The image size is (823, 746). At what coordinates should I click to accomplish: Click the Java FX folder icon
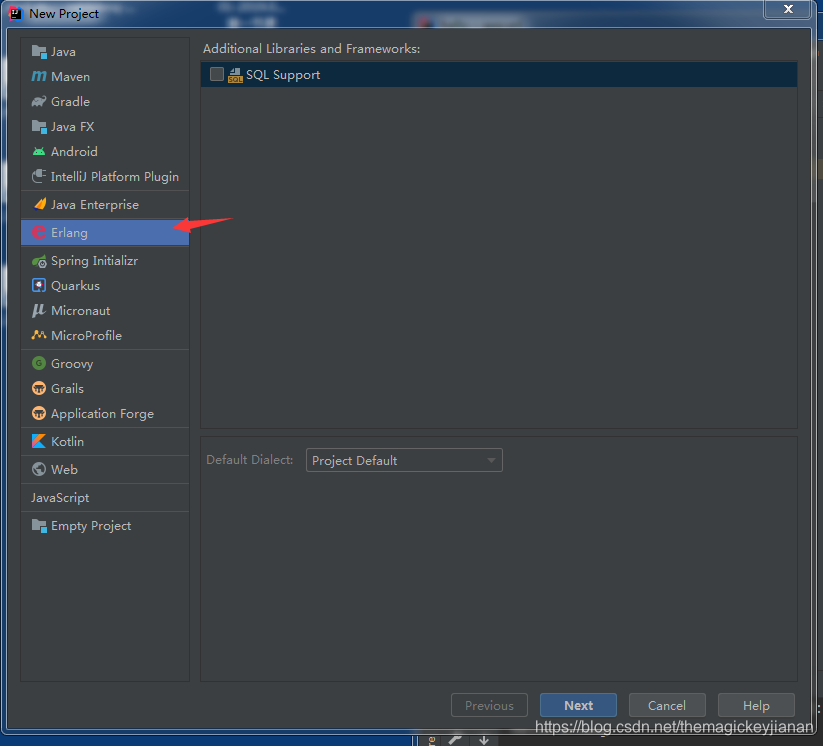tap(39, 127)
